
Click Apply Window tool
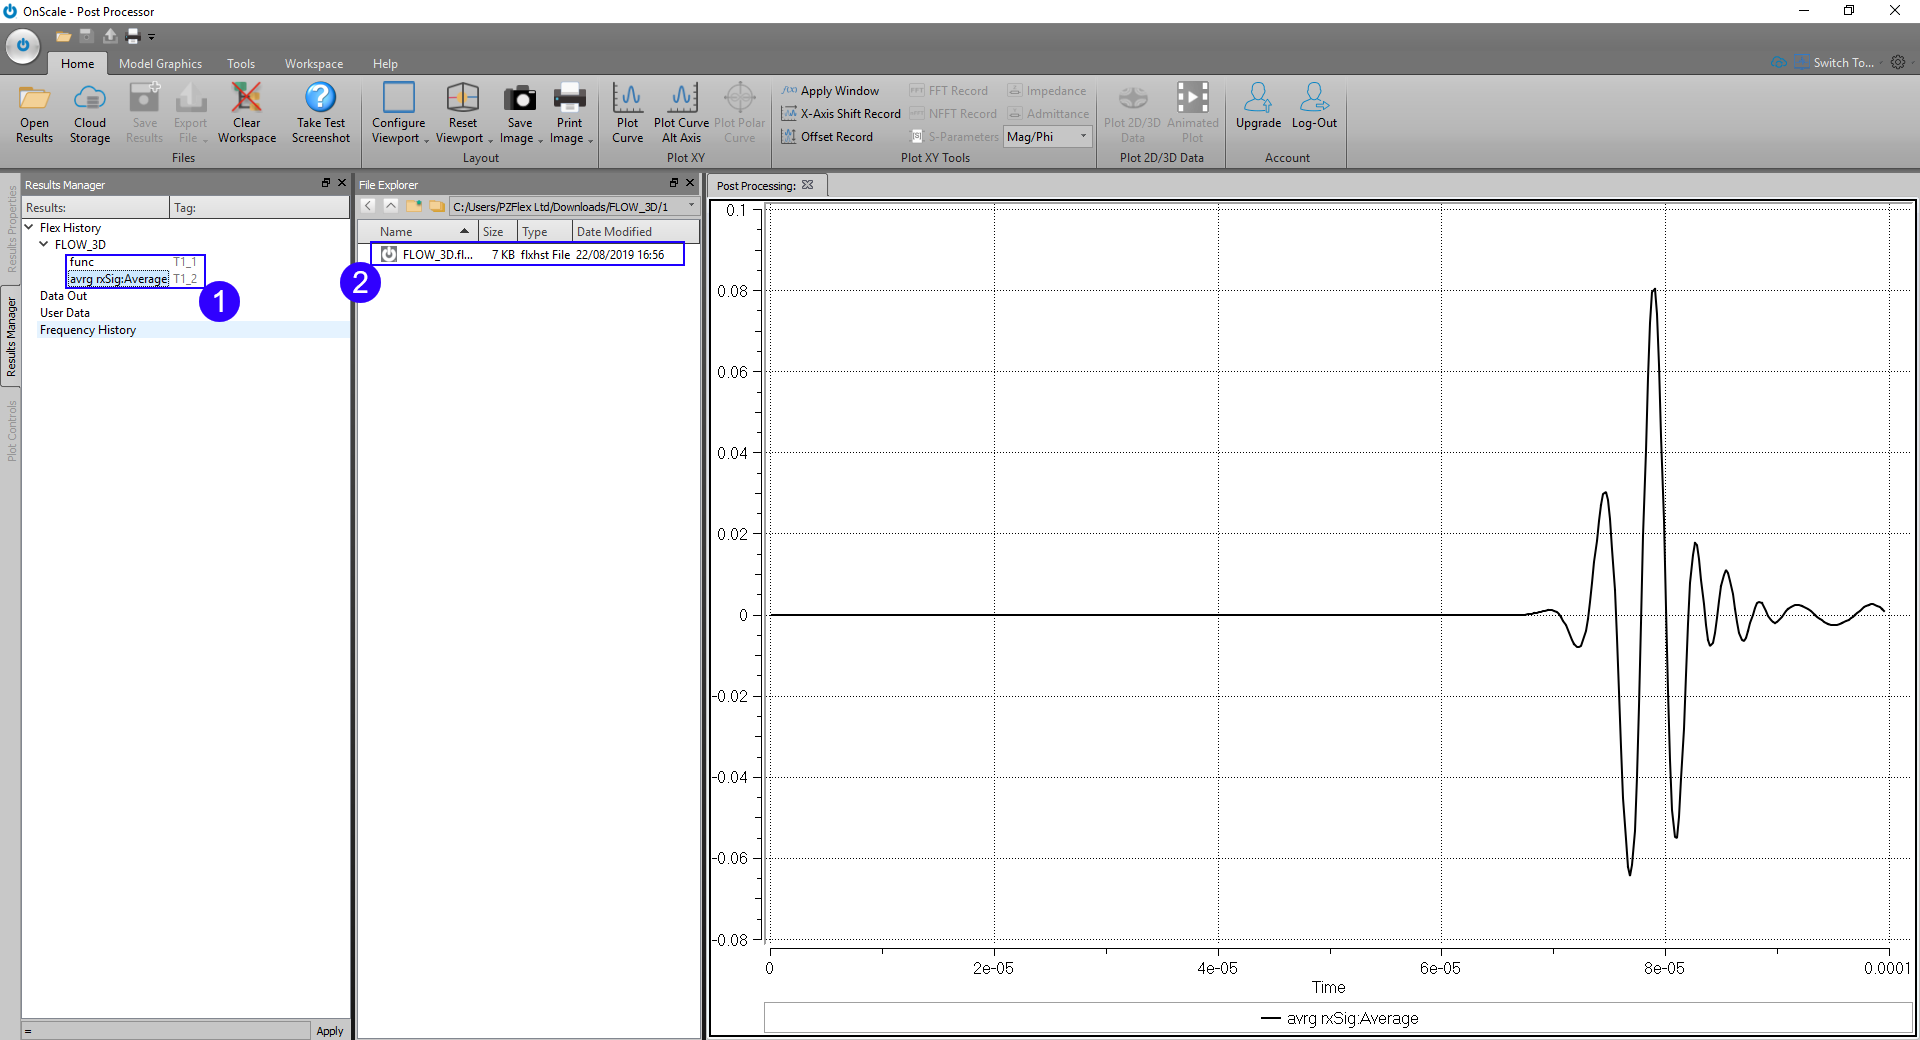point(830,91)
